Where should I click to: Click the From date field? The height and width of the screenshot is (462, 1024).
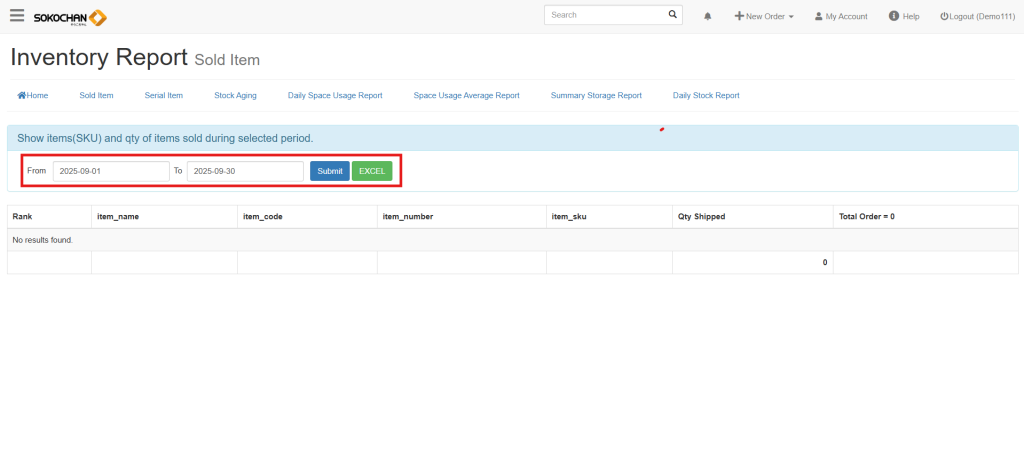[111, 171]
